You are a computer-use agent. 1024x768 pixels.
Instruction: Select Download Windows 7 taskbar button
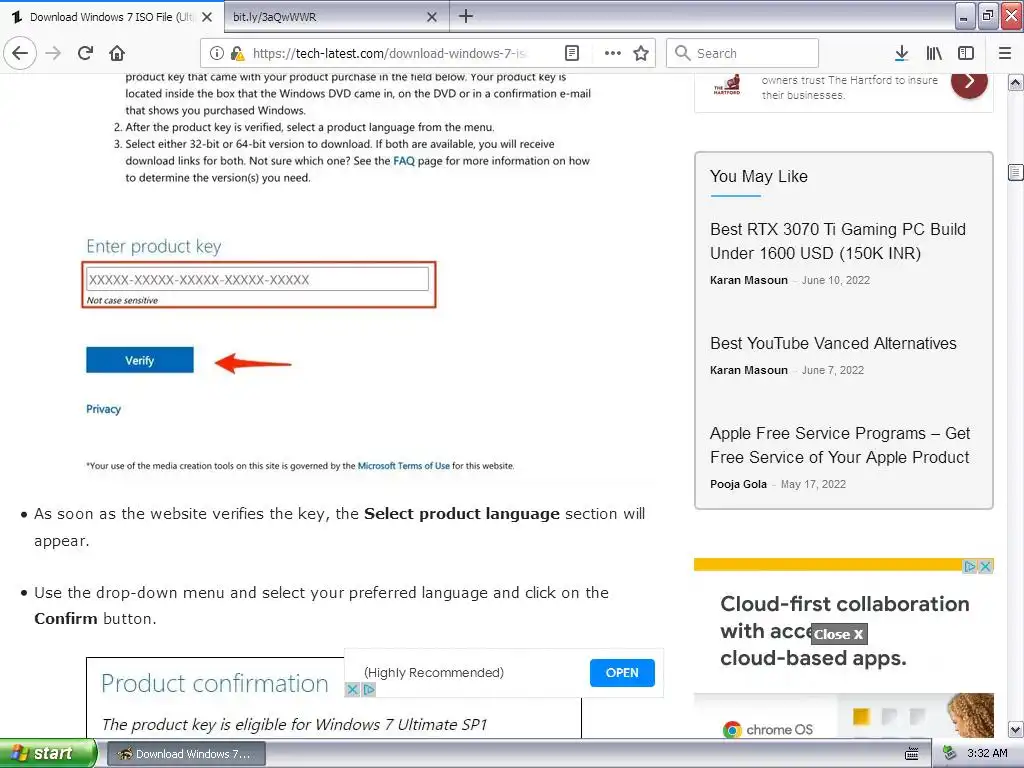(185, 754)
